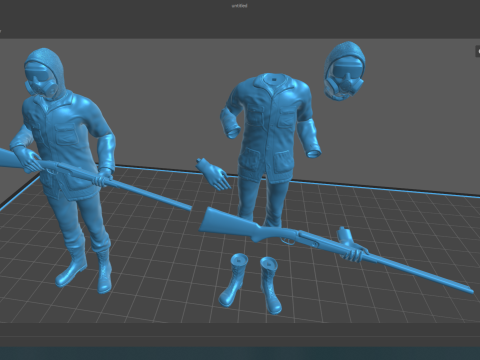Viewport: 480px width, 360px height.
Task: Select the right detached boot model
Action: pyautogui.click(x=271, y=285)
